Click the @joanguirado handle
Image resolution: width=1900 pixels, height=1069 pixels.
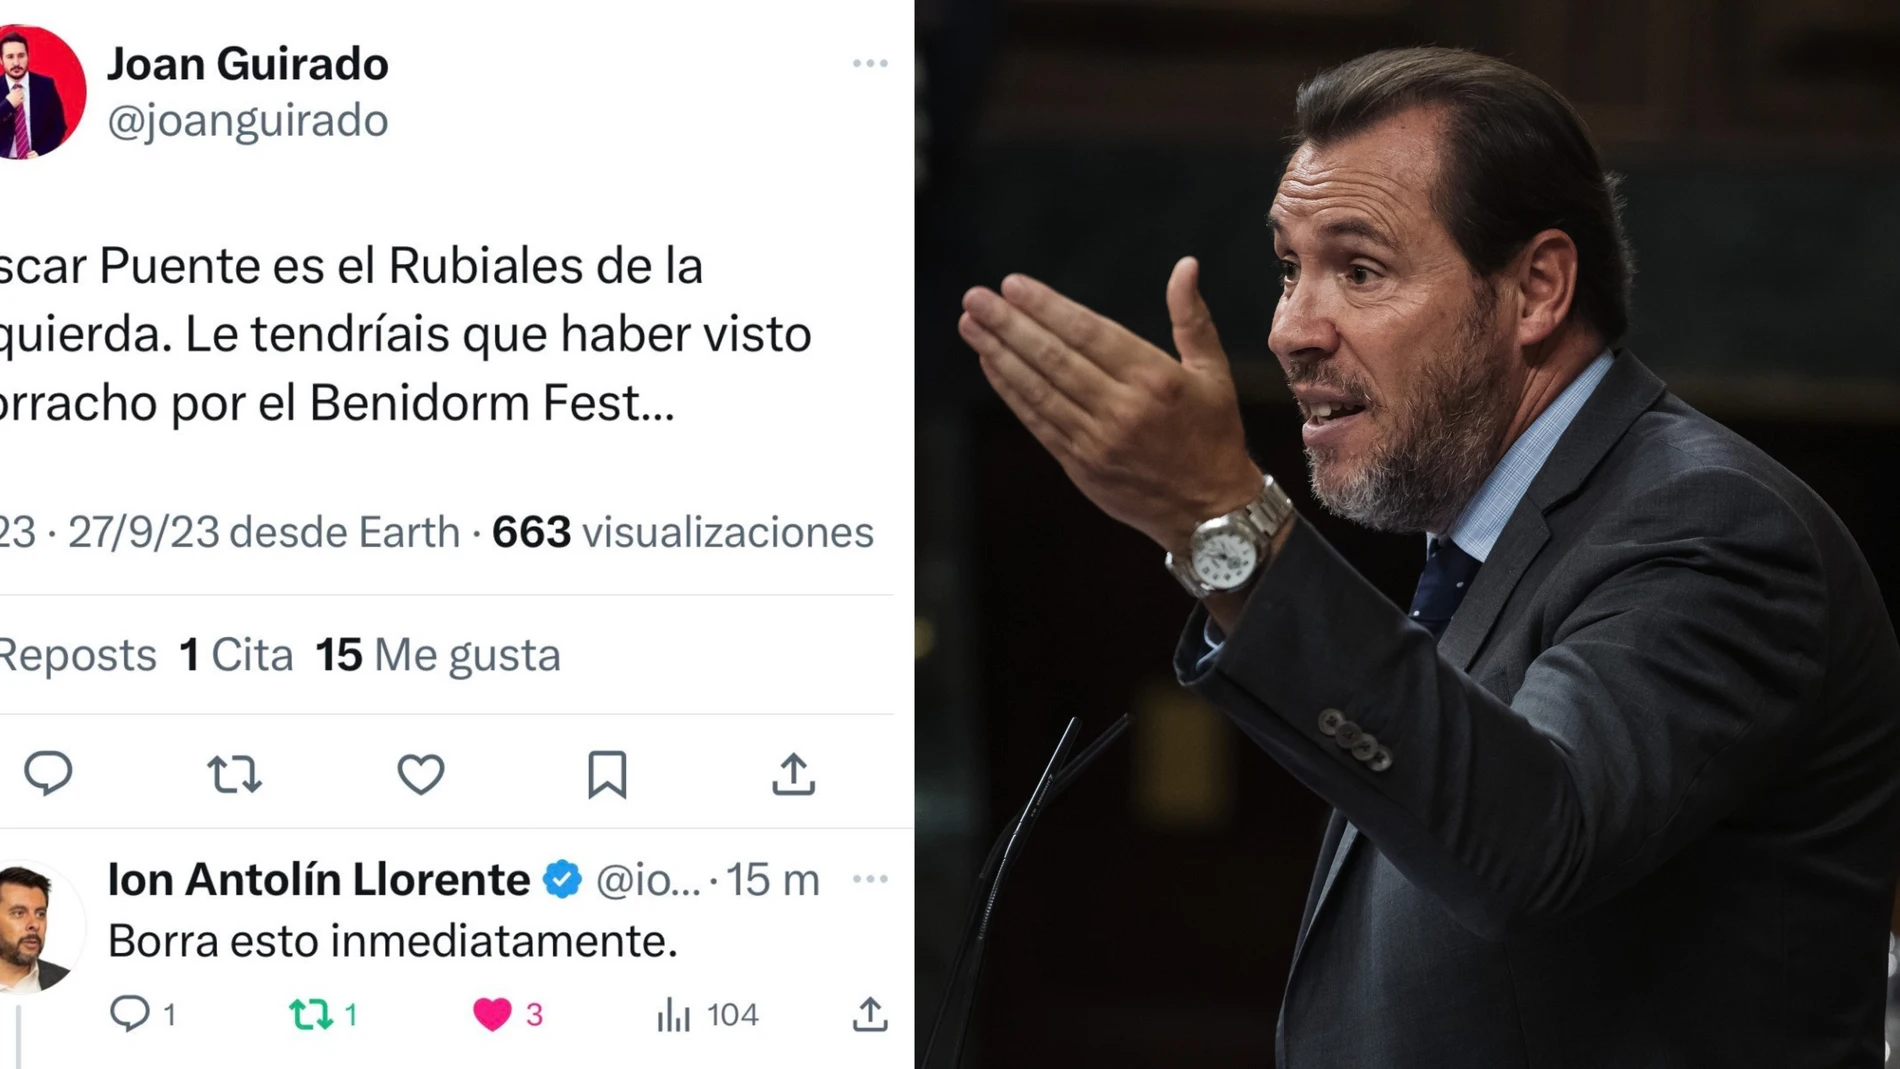[x=245, y=120]
